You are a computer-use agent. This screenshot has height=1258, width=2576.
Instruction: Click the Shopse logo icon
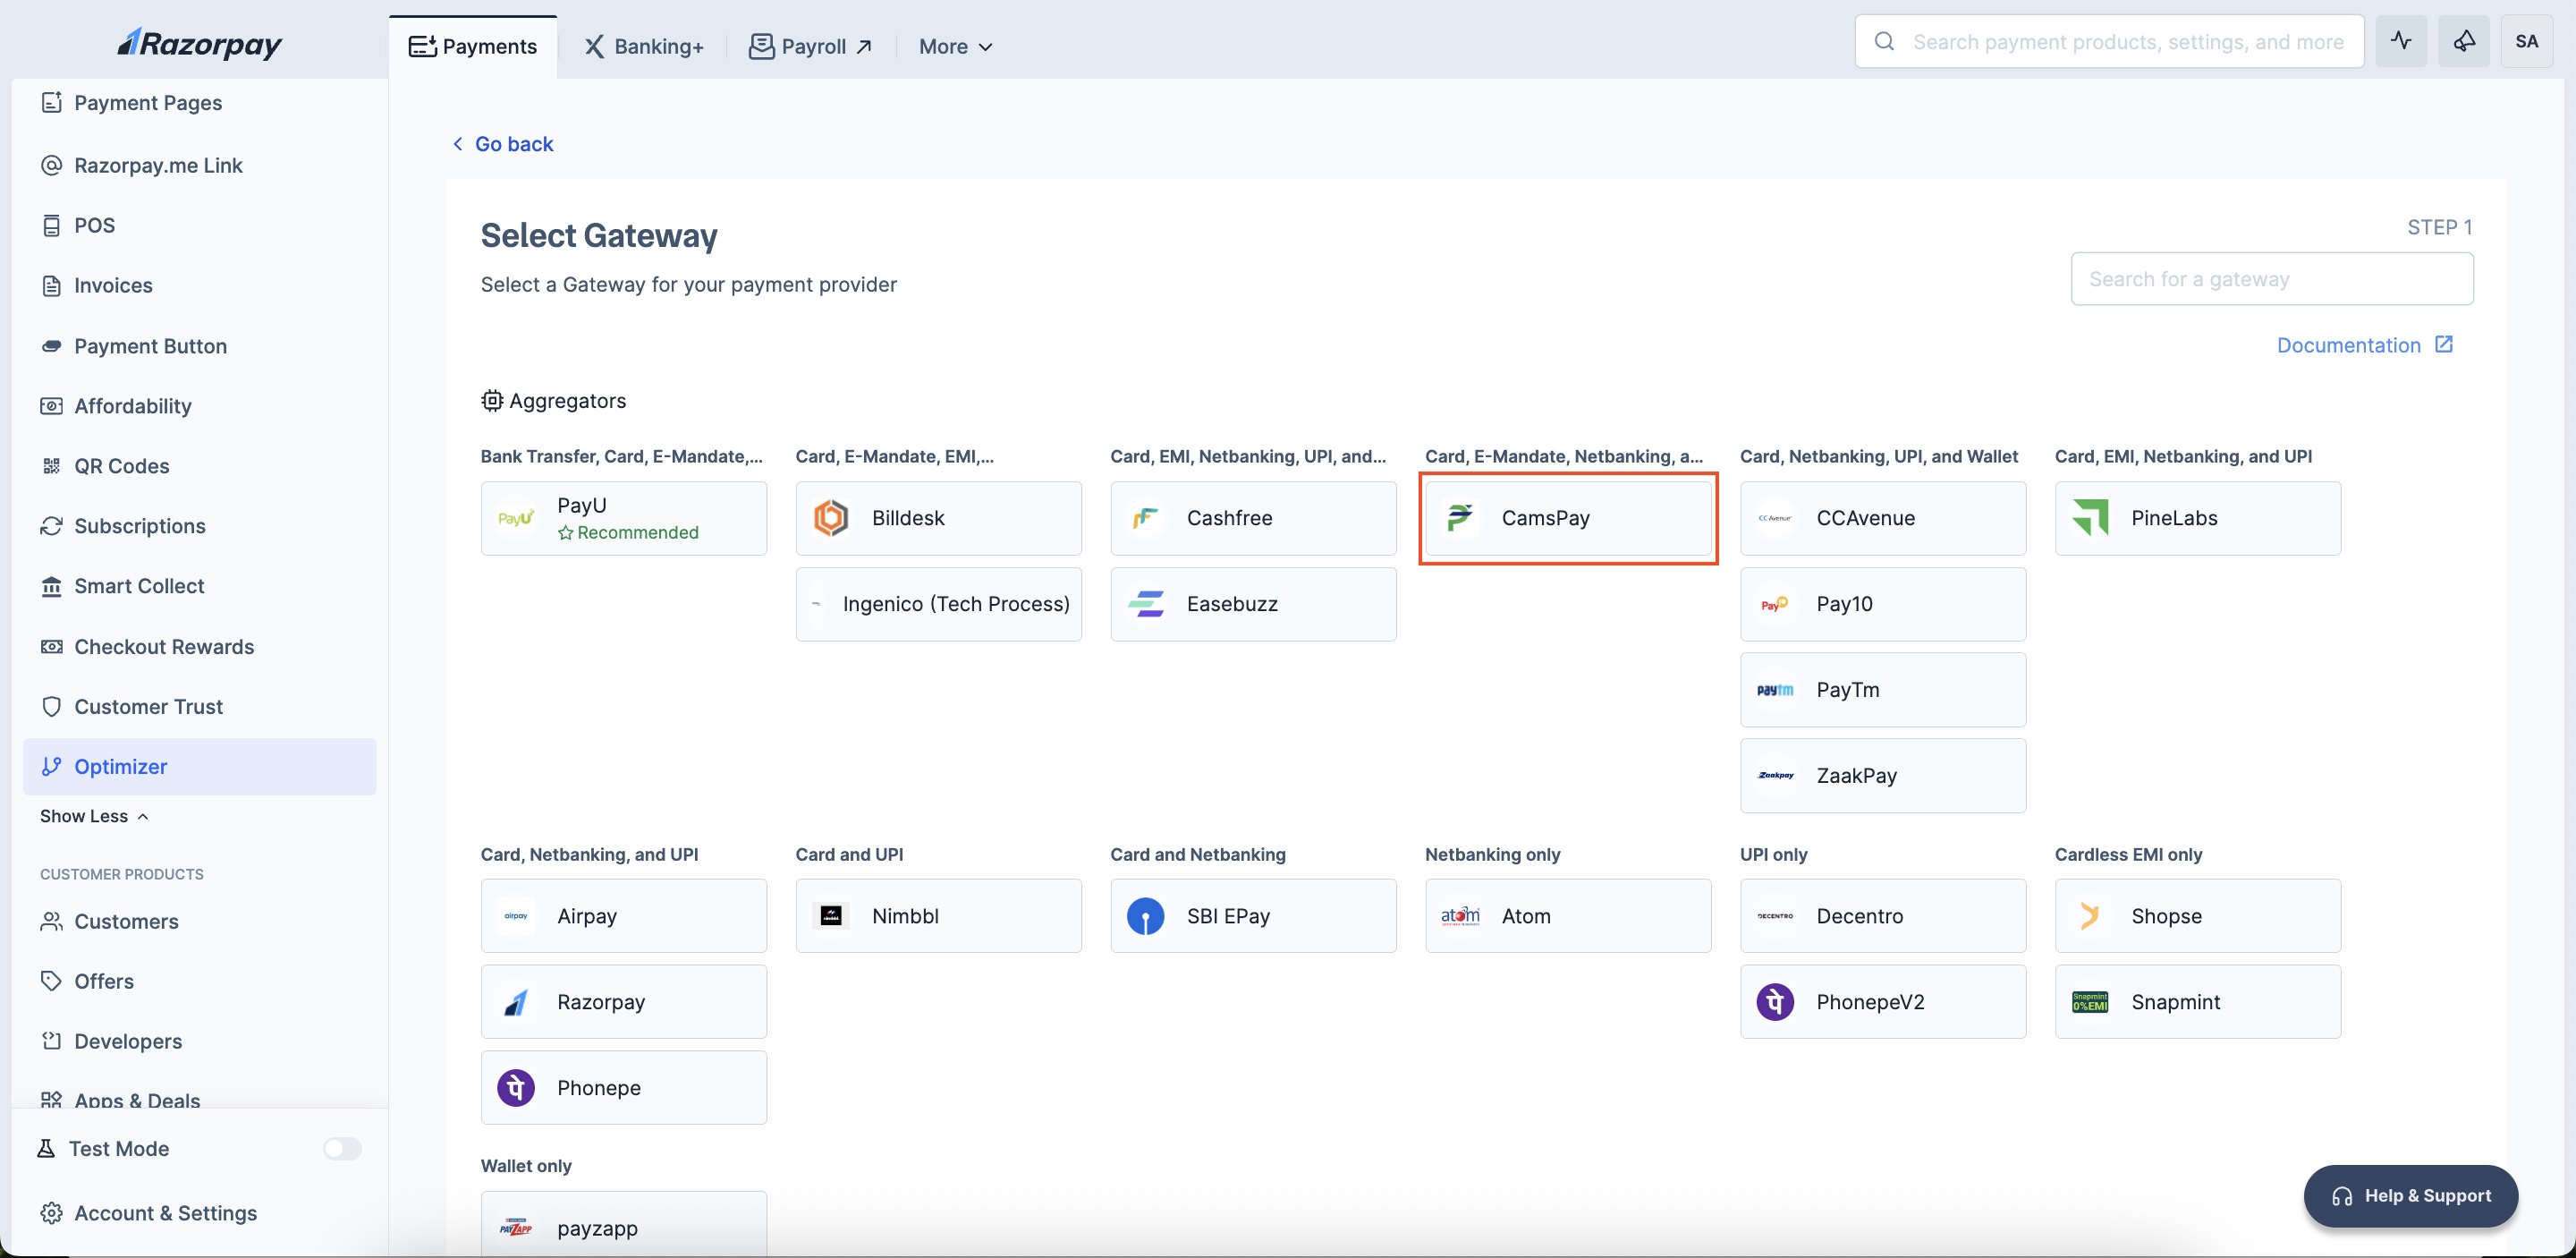pos(2090,916)
